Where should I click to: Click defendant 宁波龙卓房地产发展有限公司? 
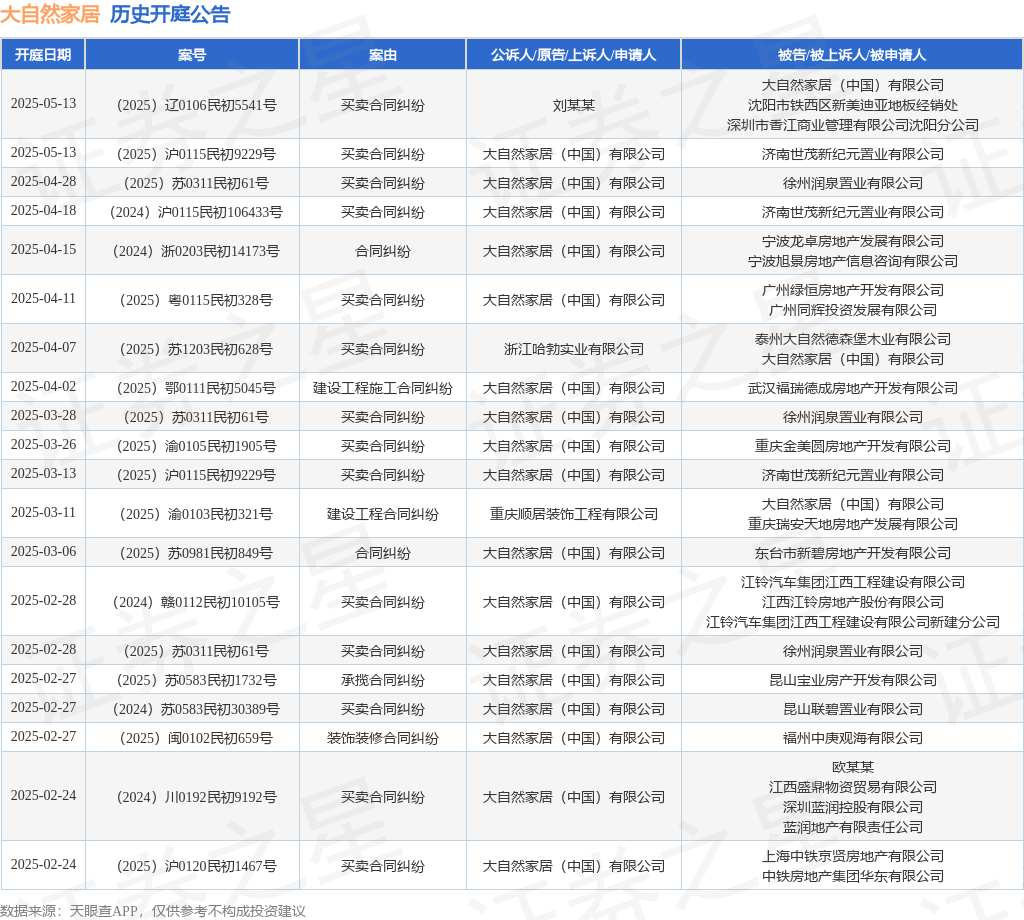(x=852, y=242)
